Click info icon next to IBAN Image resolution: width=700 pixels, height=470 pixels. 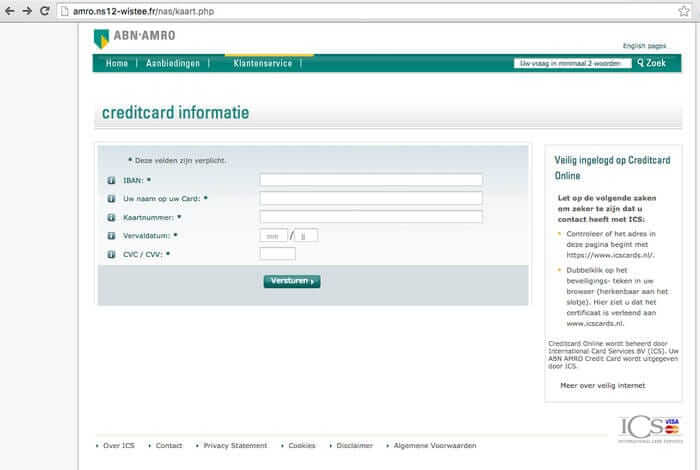point(111,180)
